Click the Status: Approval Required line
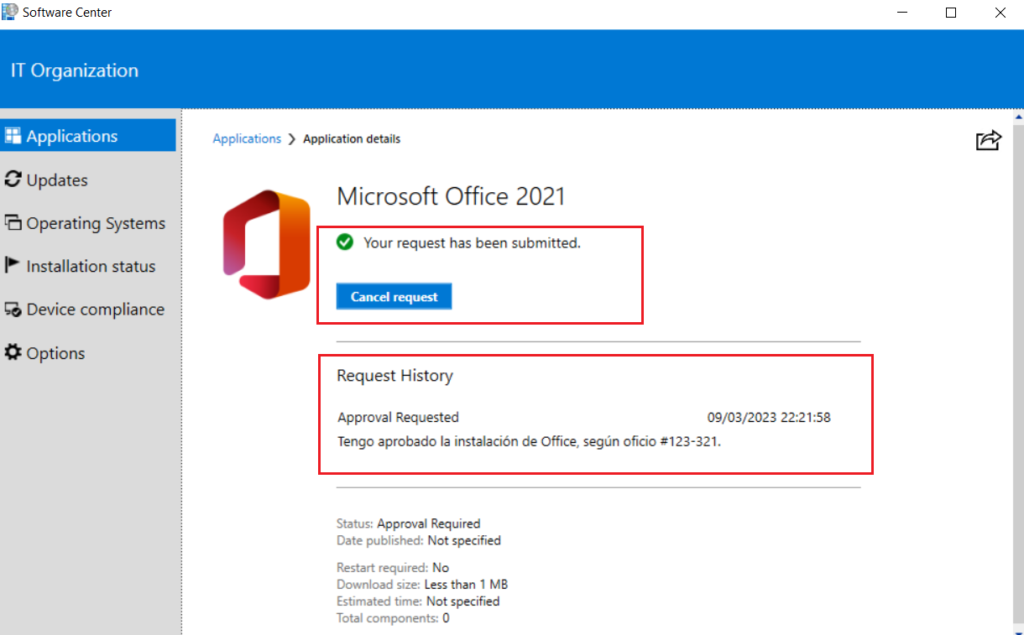Image resolution: width=1024 pixels, height=635 pixels. click(408, 523)
